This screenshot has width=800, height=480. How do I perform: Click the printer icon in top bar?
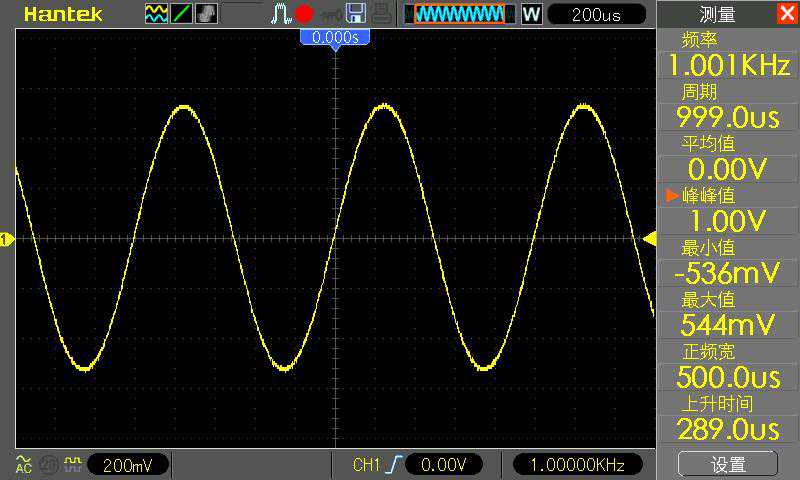(x=382, y=14)
